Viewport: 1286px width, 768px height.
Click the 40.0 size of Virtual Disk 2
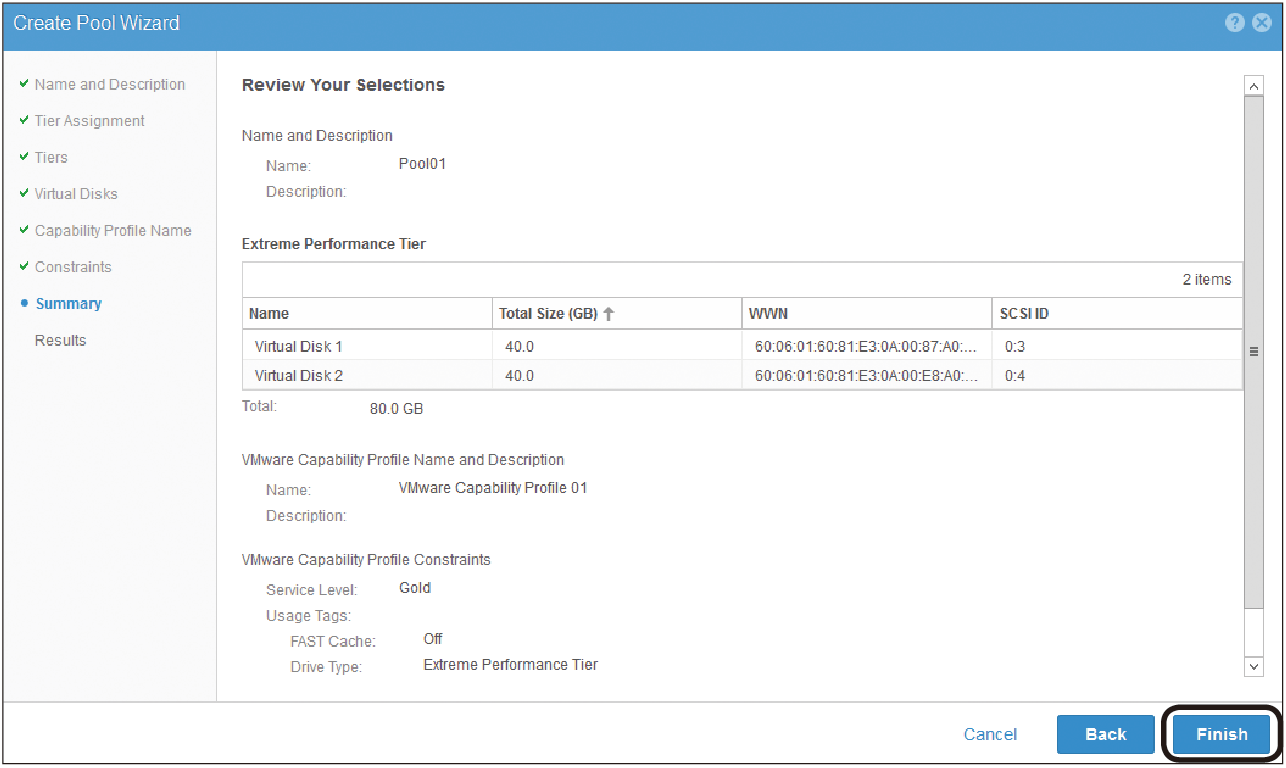coord(519,376)
